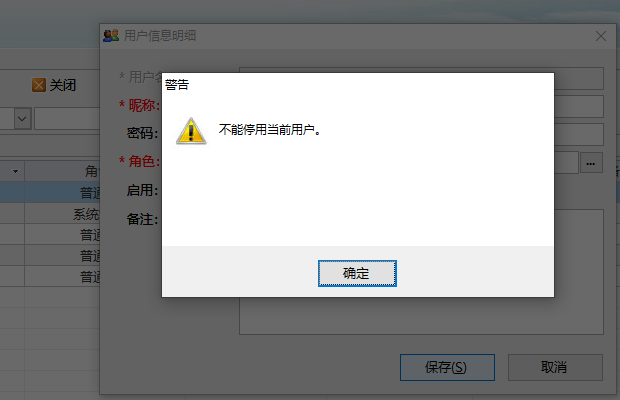Click the user info dialog title icon
The image size is (620, 400).
pyautogui.click(x=111, y=36)
